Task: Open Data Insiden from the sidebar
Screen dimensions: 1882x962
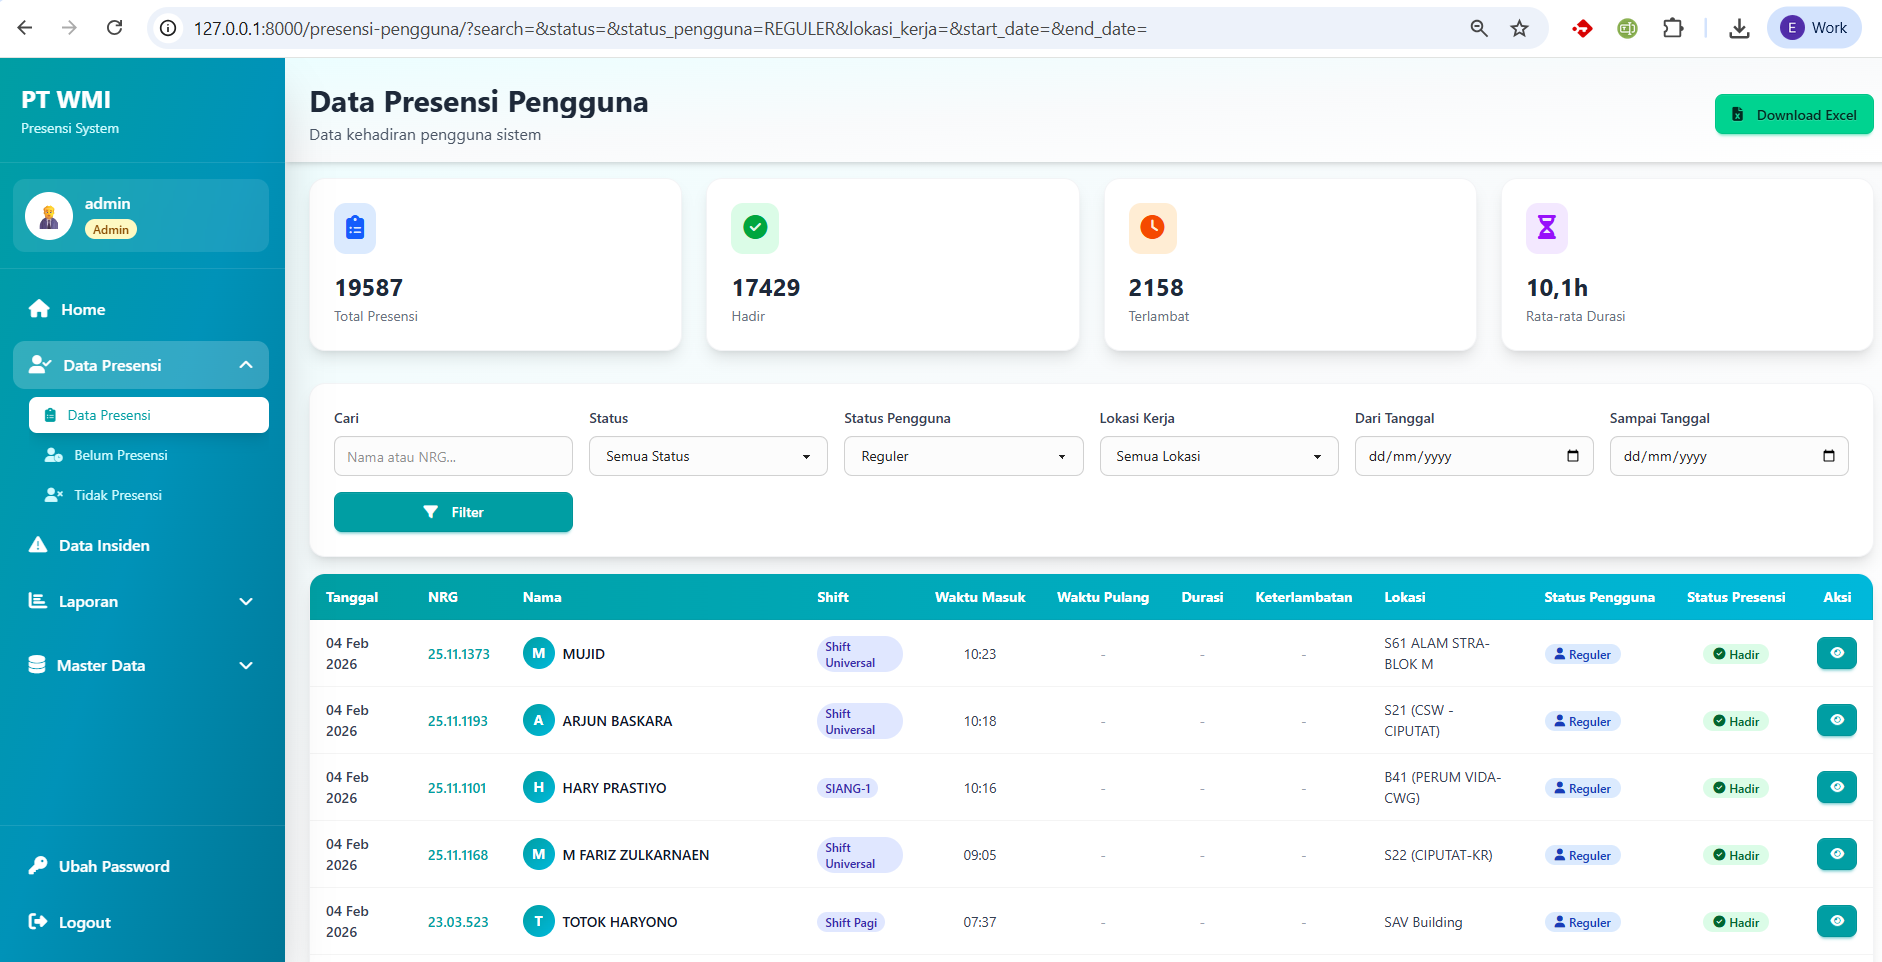Action: click(x=104, y=545)
